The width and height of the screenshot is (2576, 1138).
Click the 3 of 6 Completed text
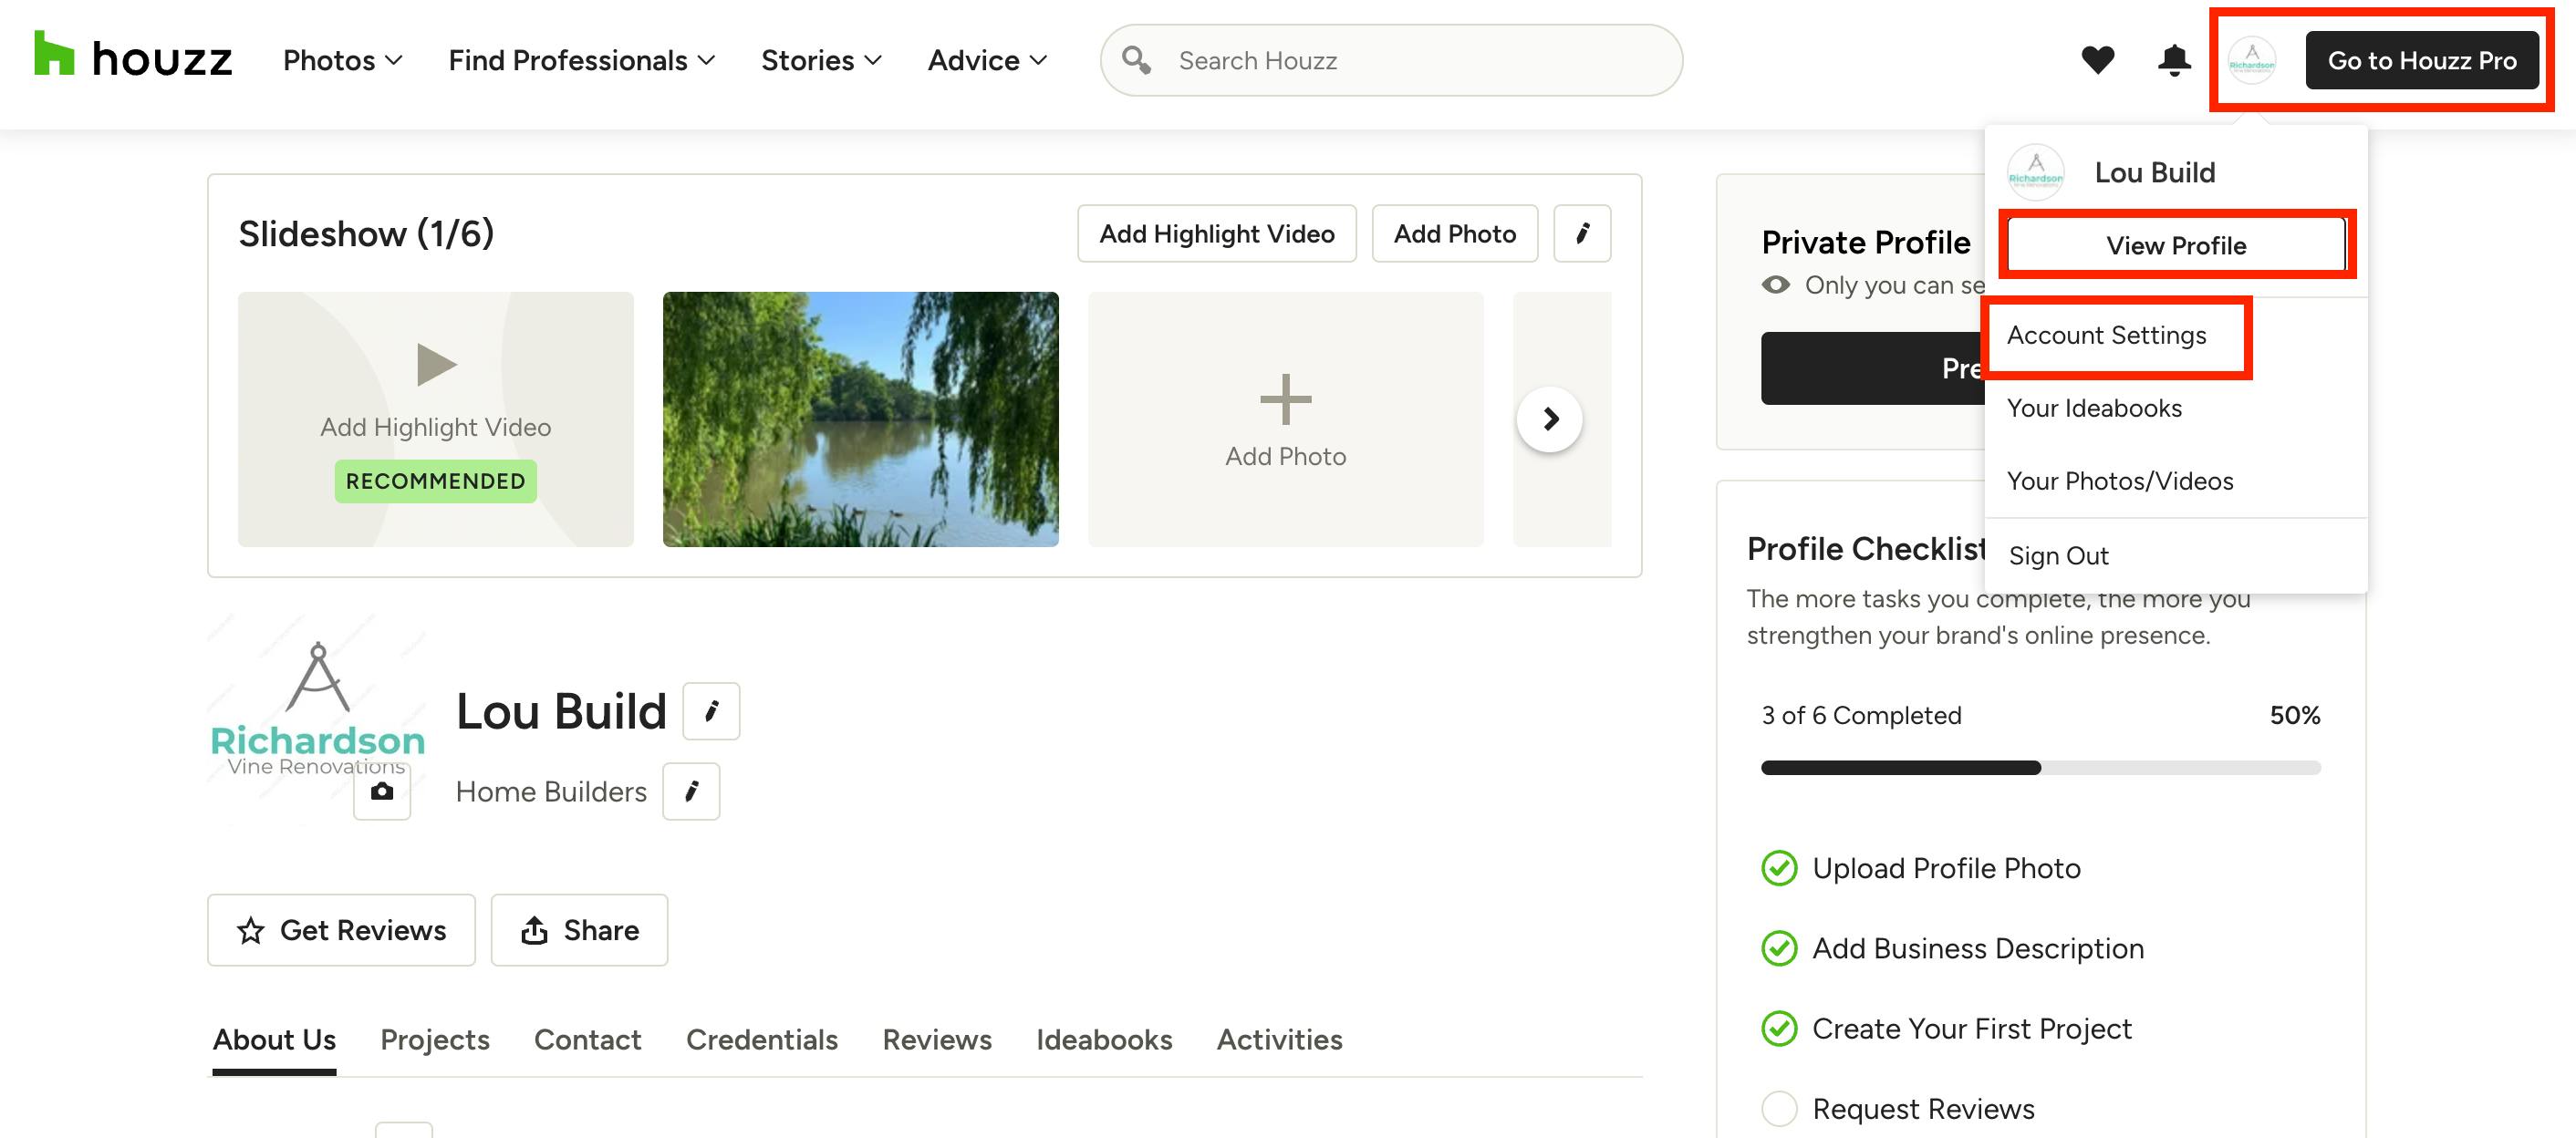tap(1861, 716)
